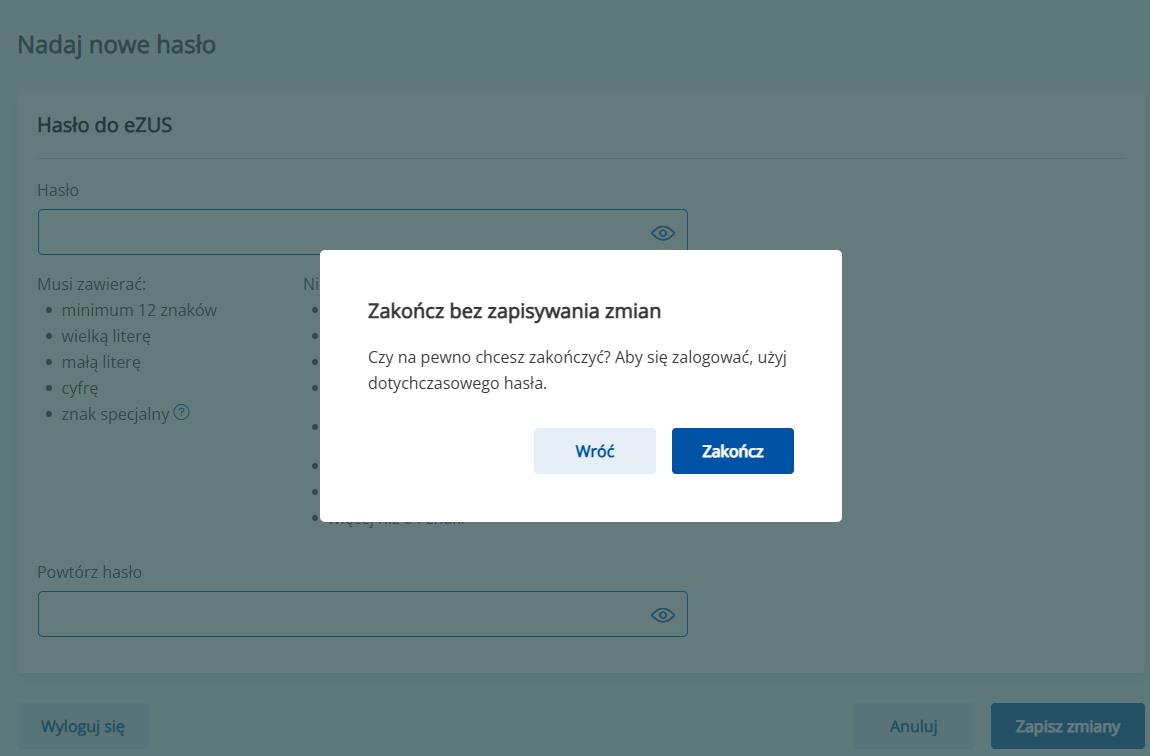Click the Musi zawierać label
The width and height of the screenshot is (1150, 756).
coord(91,284)
